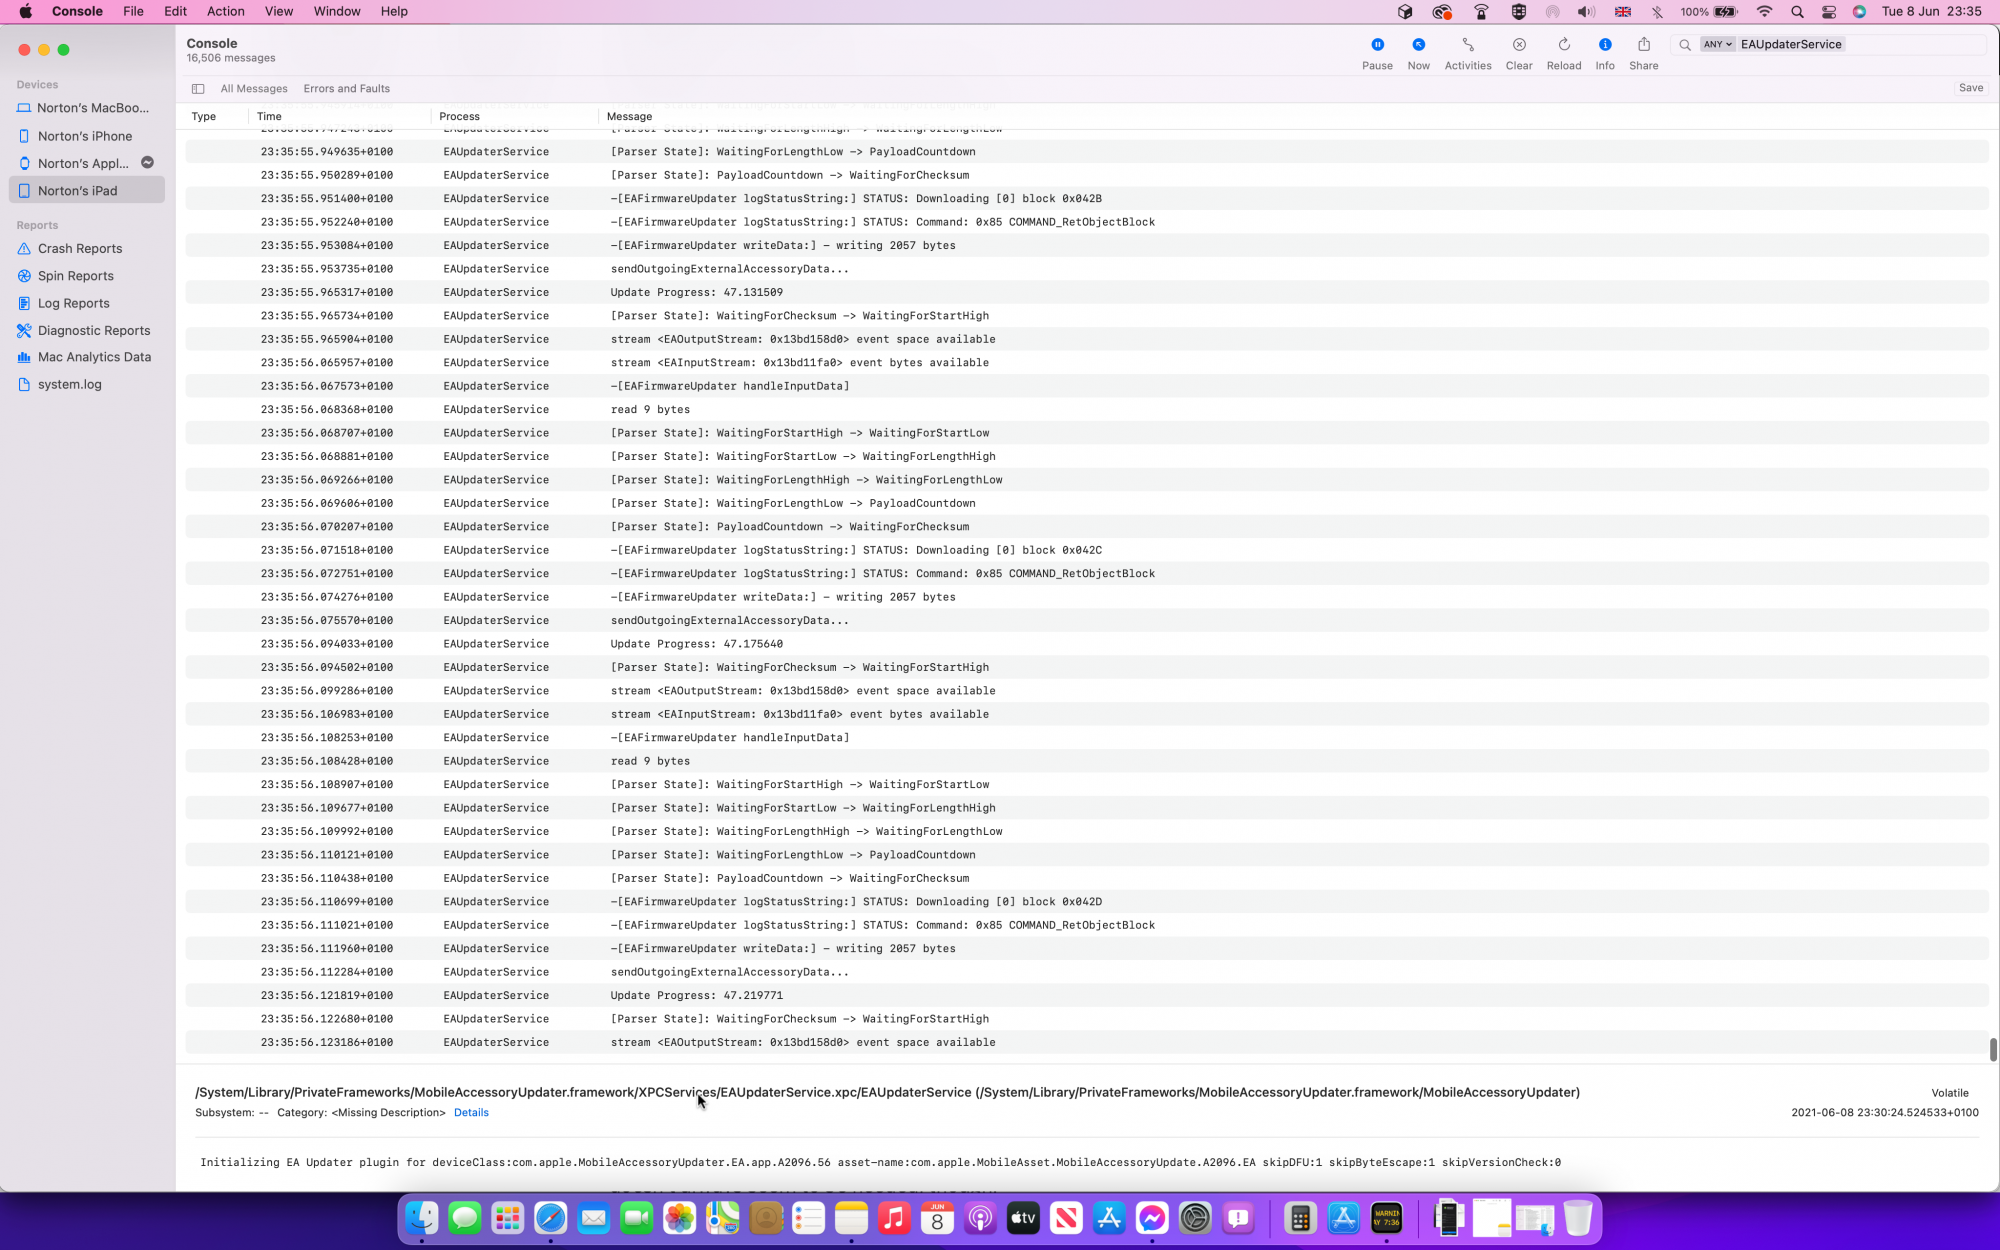Open Mac Analytics Data reports

tap(94, 357)
